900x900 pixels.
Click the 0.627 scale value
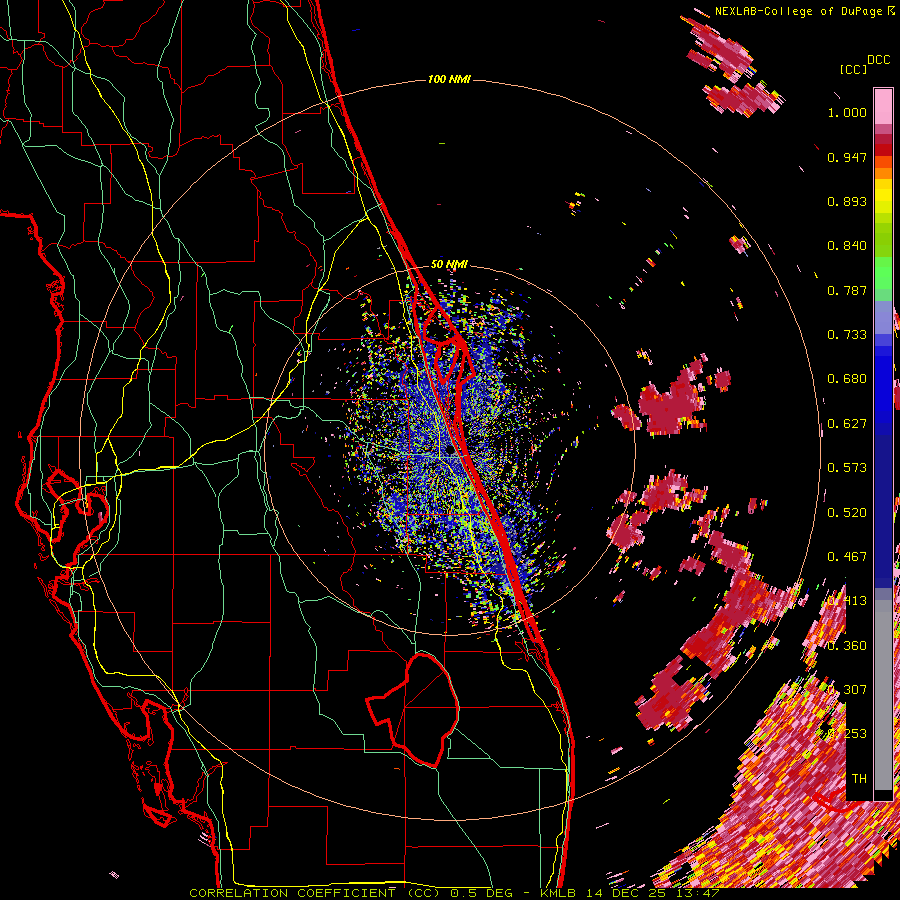[x=847, y=424]
